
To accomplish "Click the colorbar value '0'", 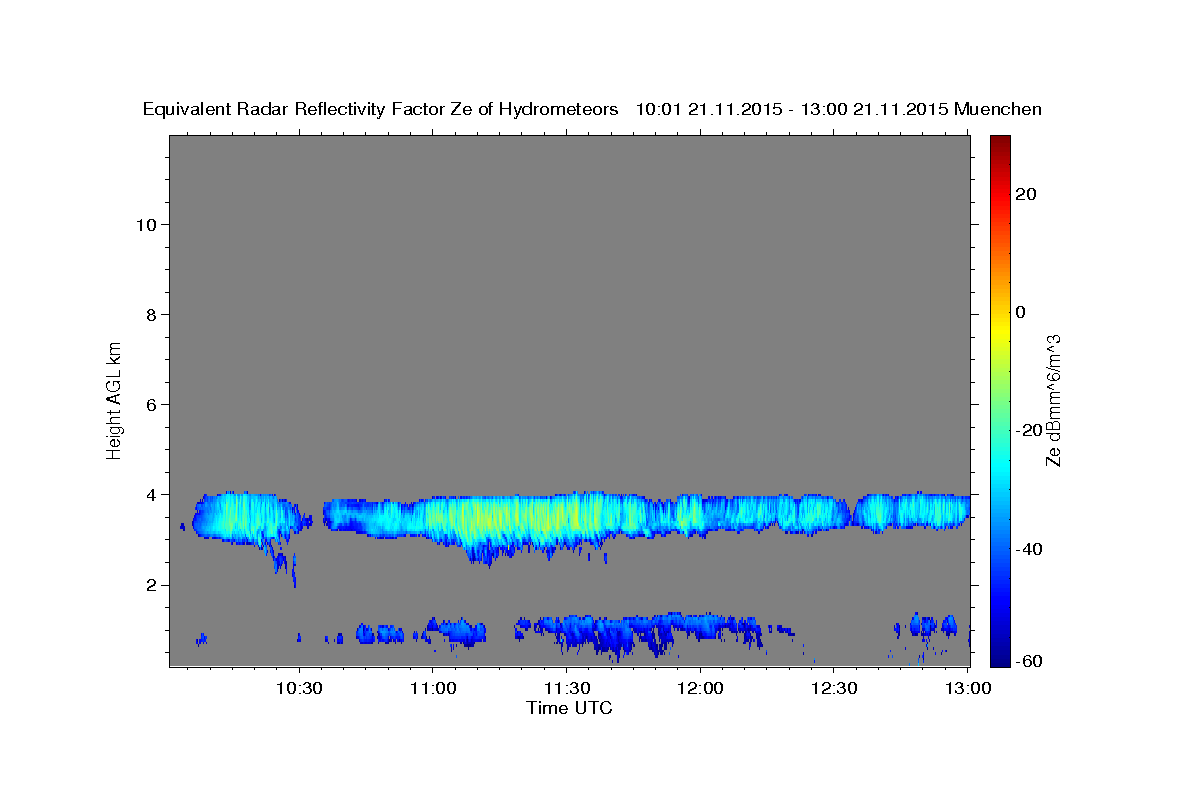I will click(1021, 312).
